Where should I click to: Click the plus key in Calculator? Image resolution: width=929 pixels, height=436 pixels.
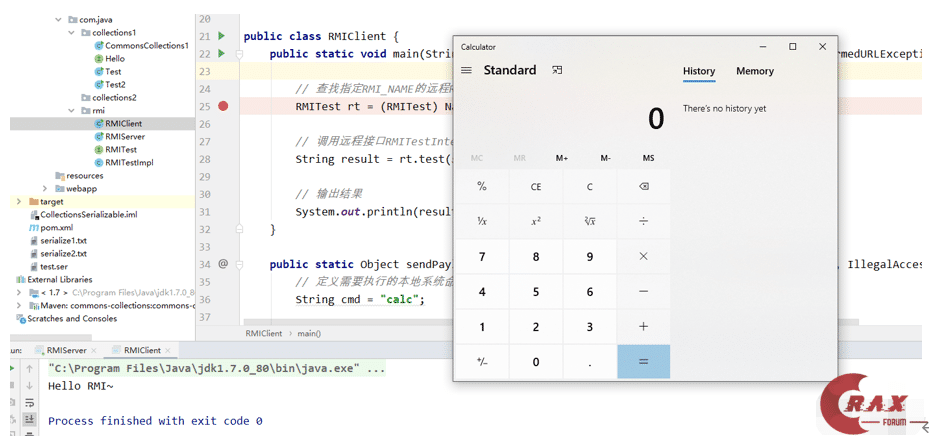click(644, 326)
